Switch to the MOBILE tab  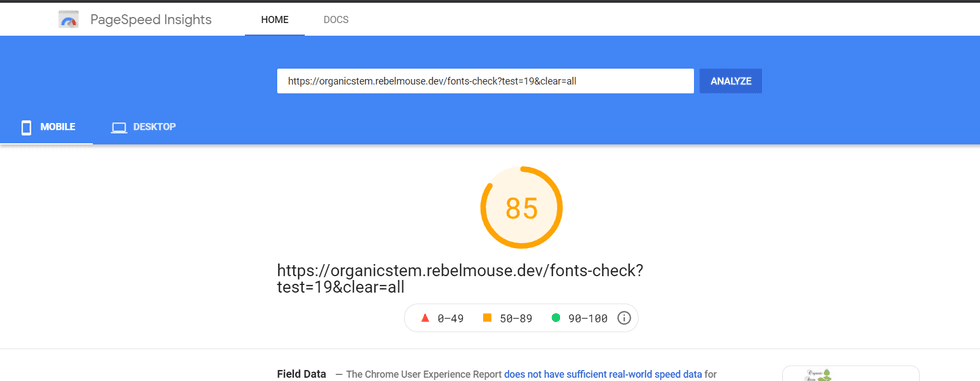(x=47, y=127)
